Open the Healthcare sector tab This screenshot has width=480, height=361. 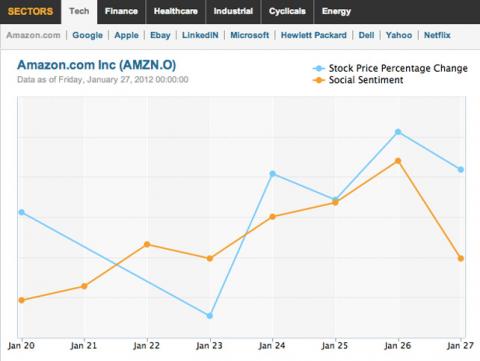pos(176,12)
